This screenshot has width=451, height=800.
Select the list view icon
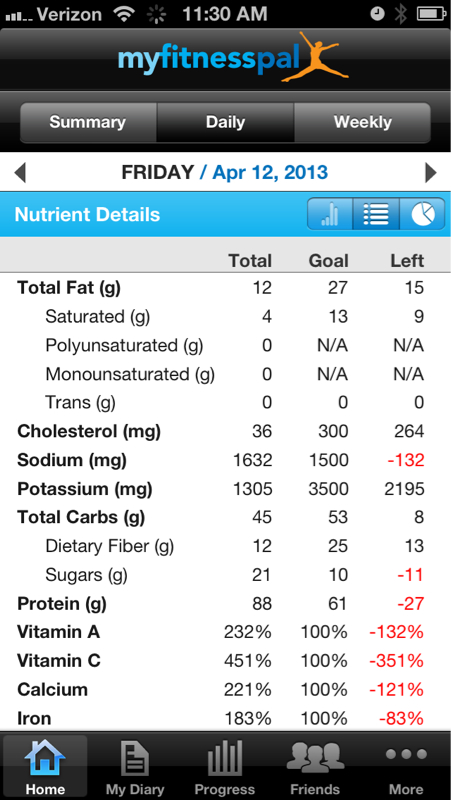[375, 214]
